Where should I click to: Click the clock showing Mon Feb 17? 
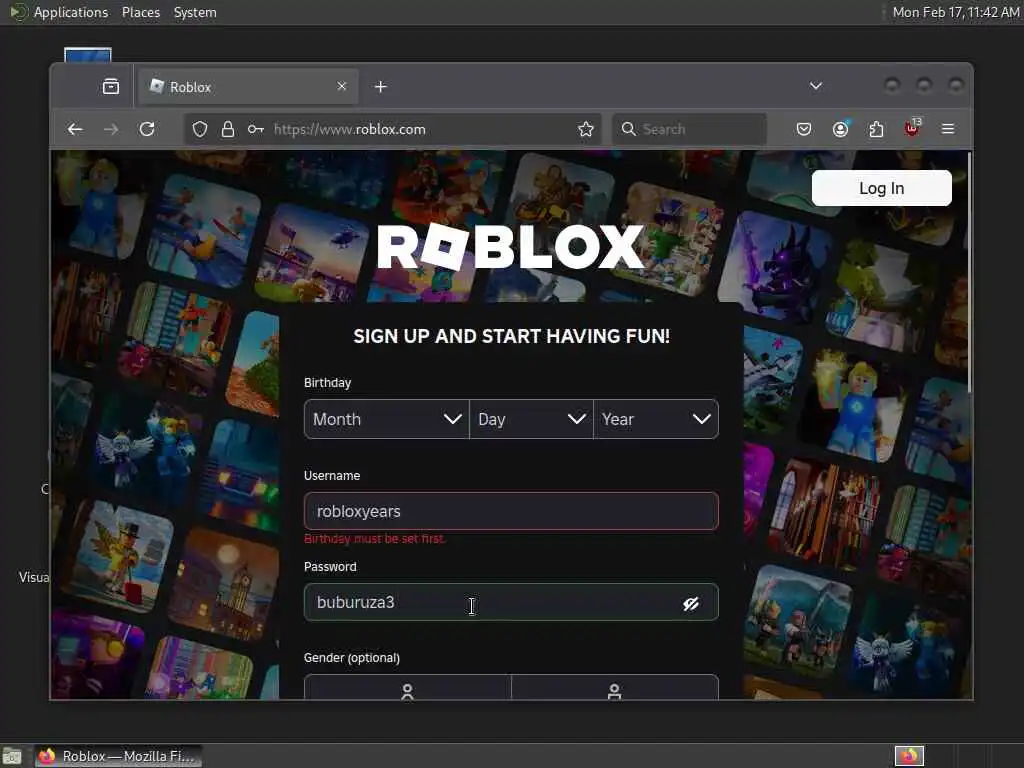(955, 12)
